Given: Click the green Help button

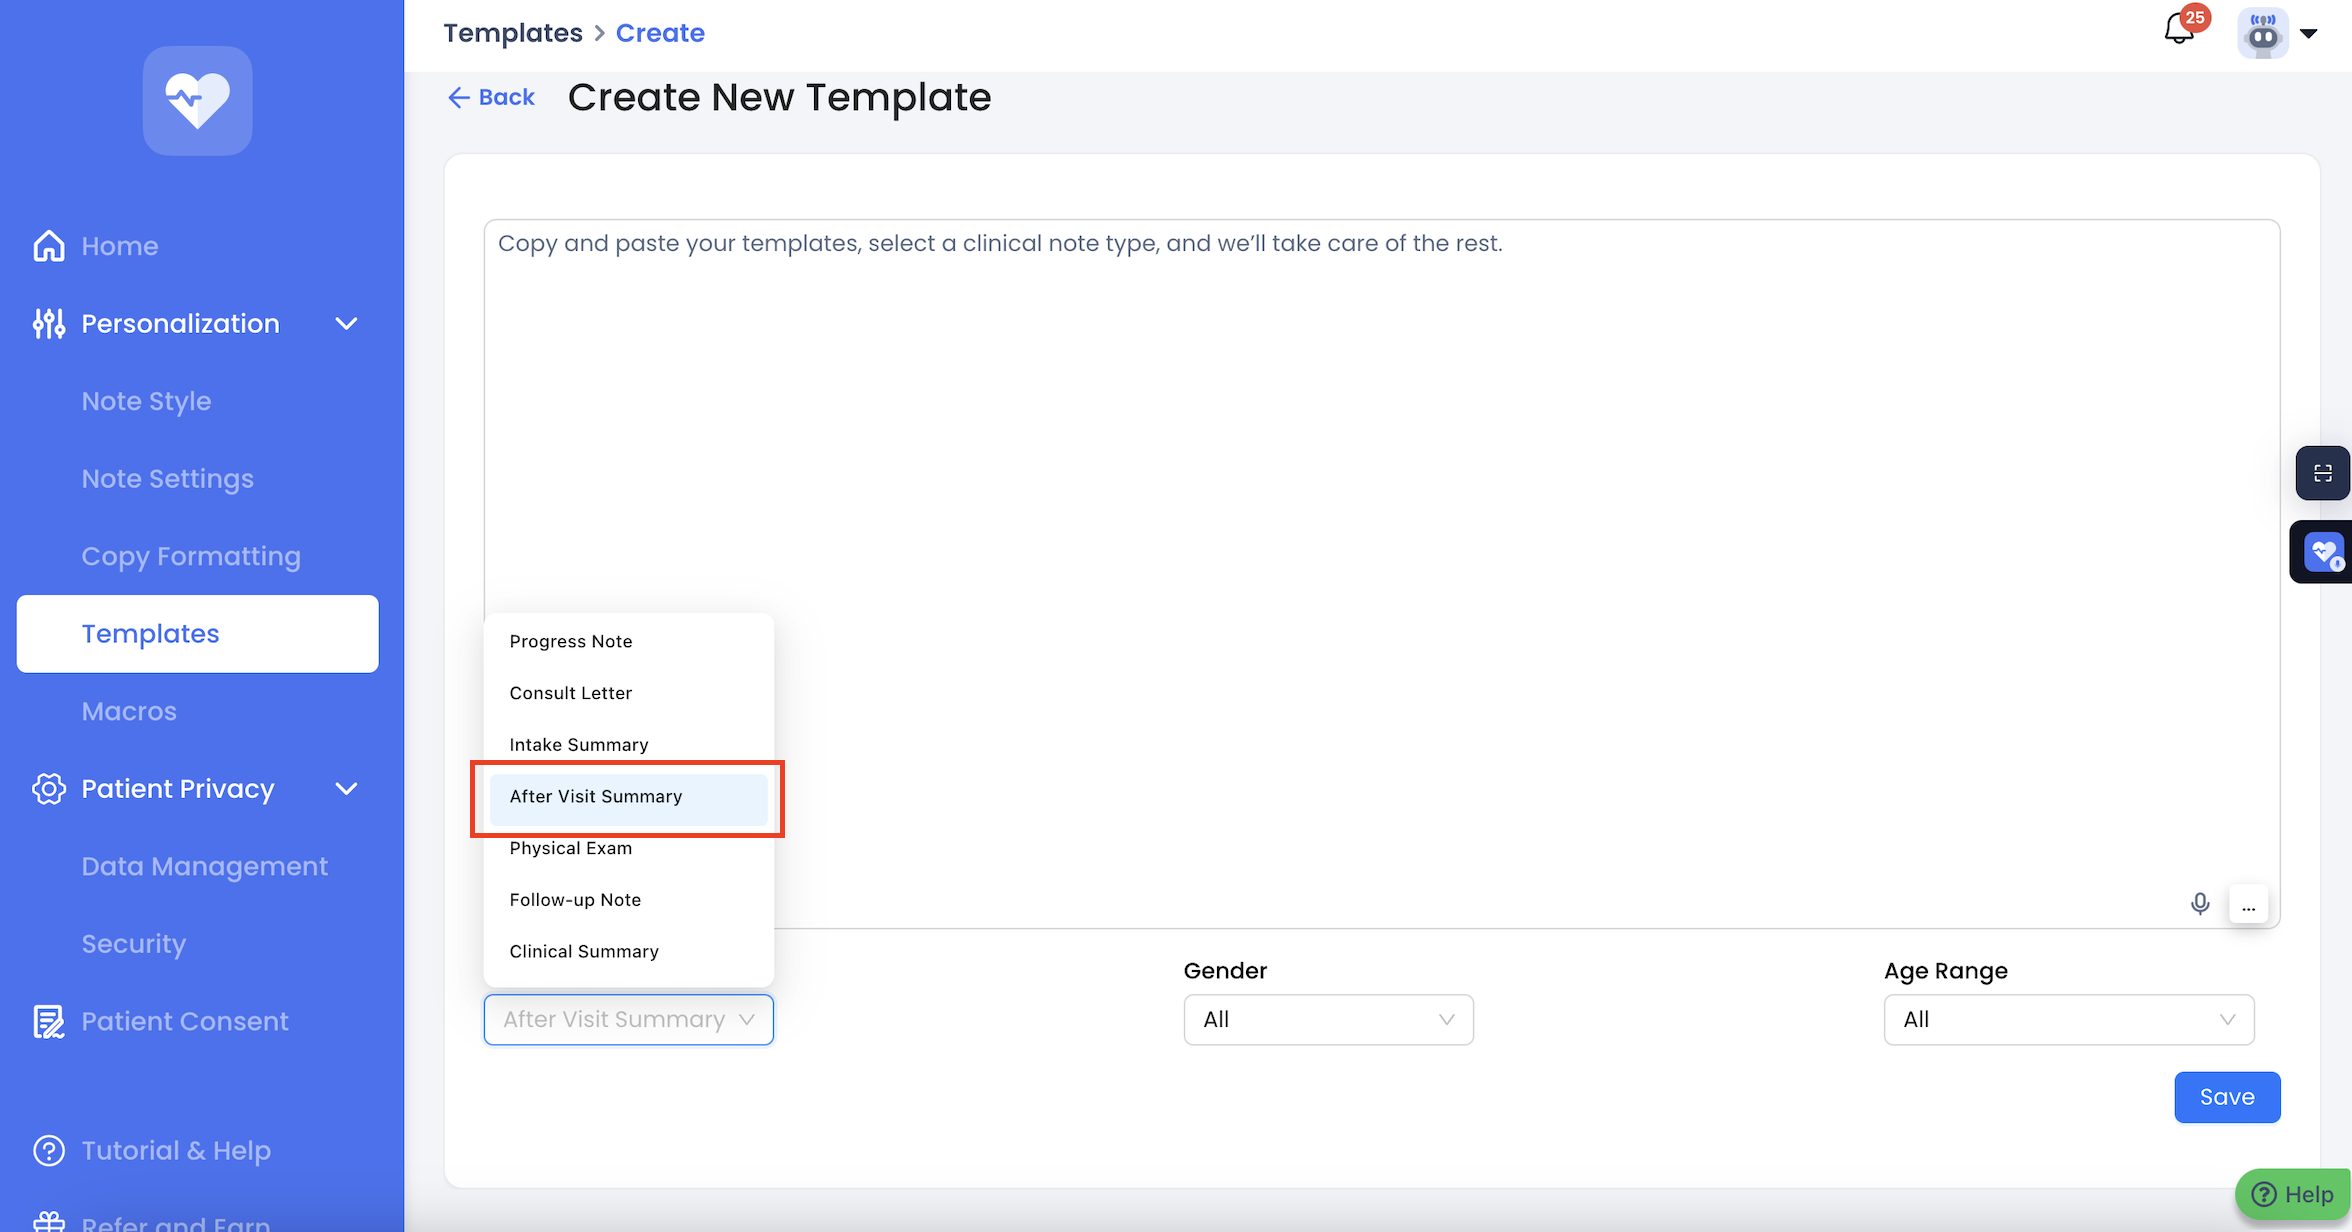Looking at the screenshot, I should [2294, 1194].
